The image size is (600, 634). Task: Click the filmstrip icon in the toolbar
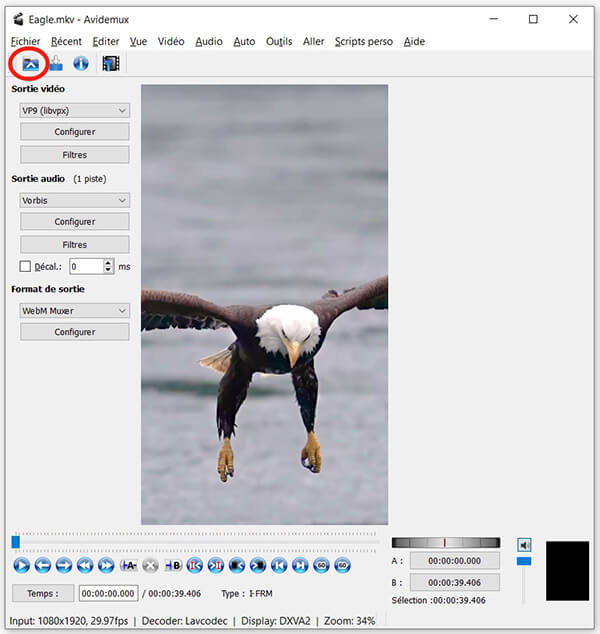point(110,64)
